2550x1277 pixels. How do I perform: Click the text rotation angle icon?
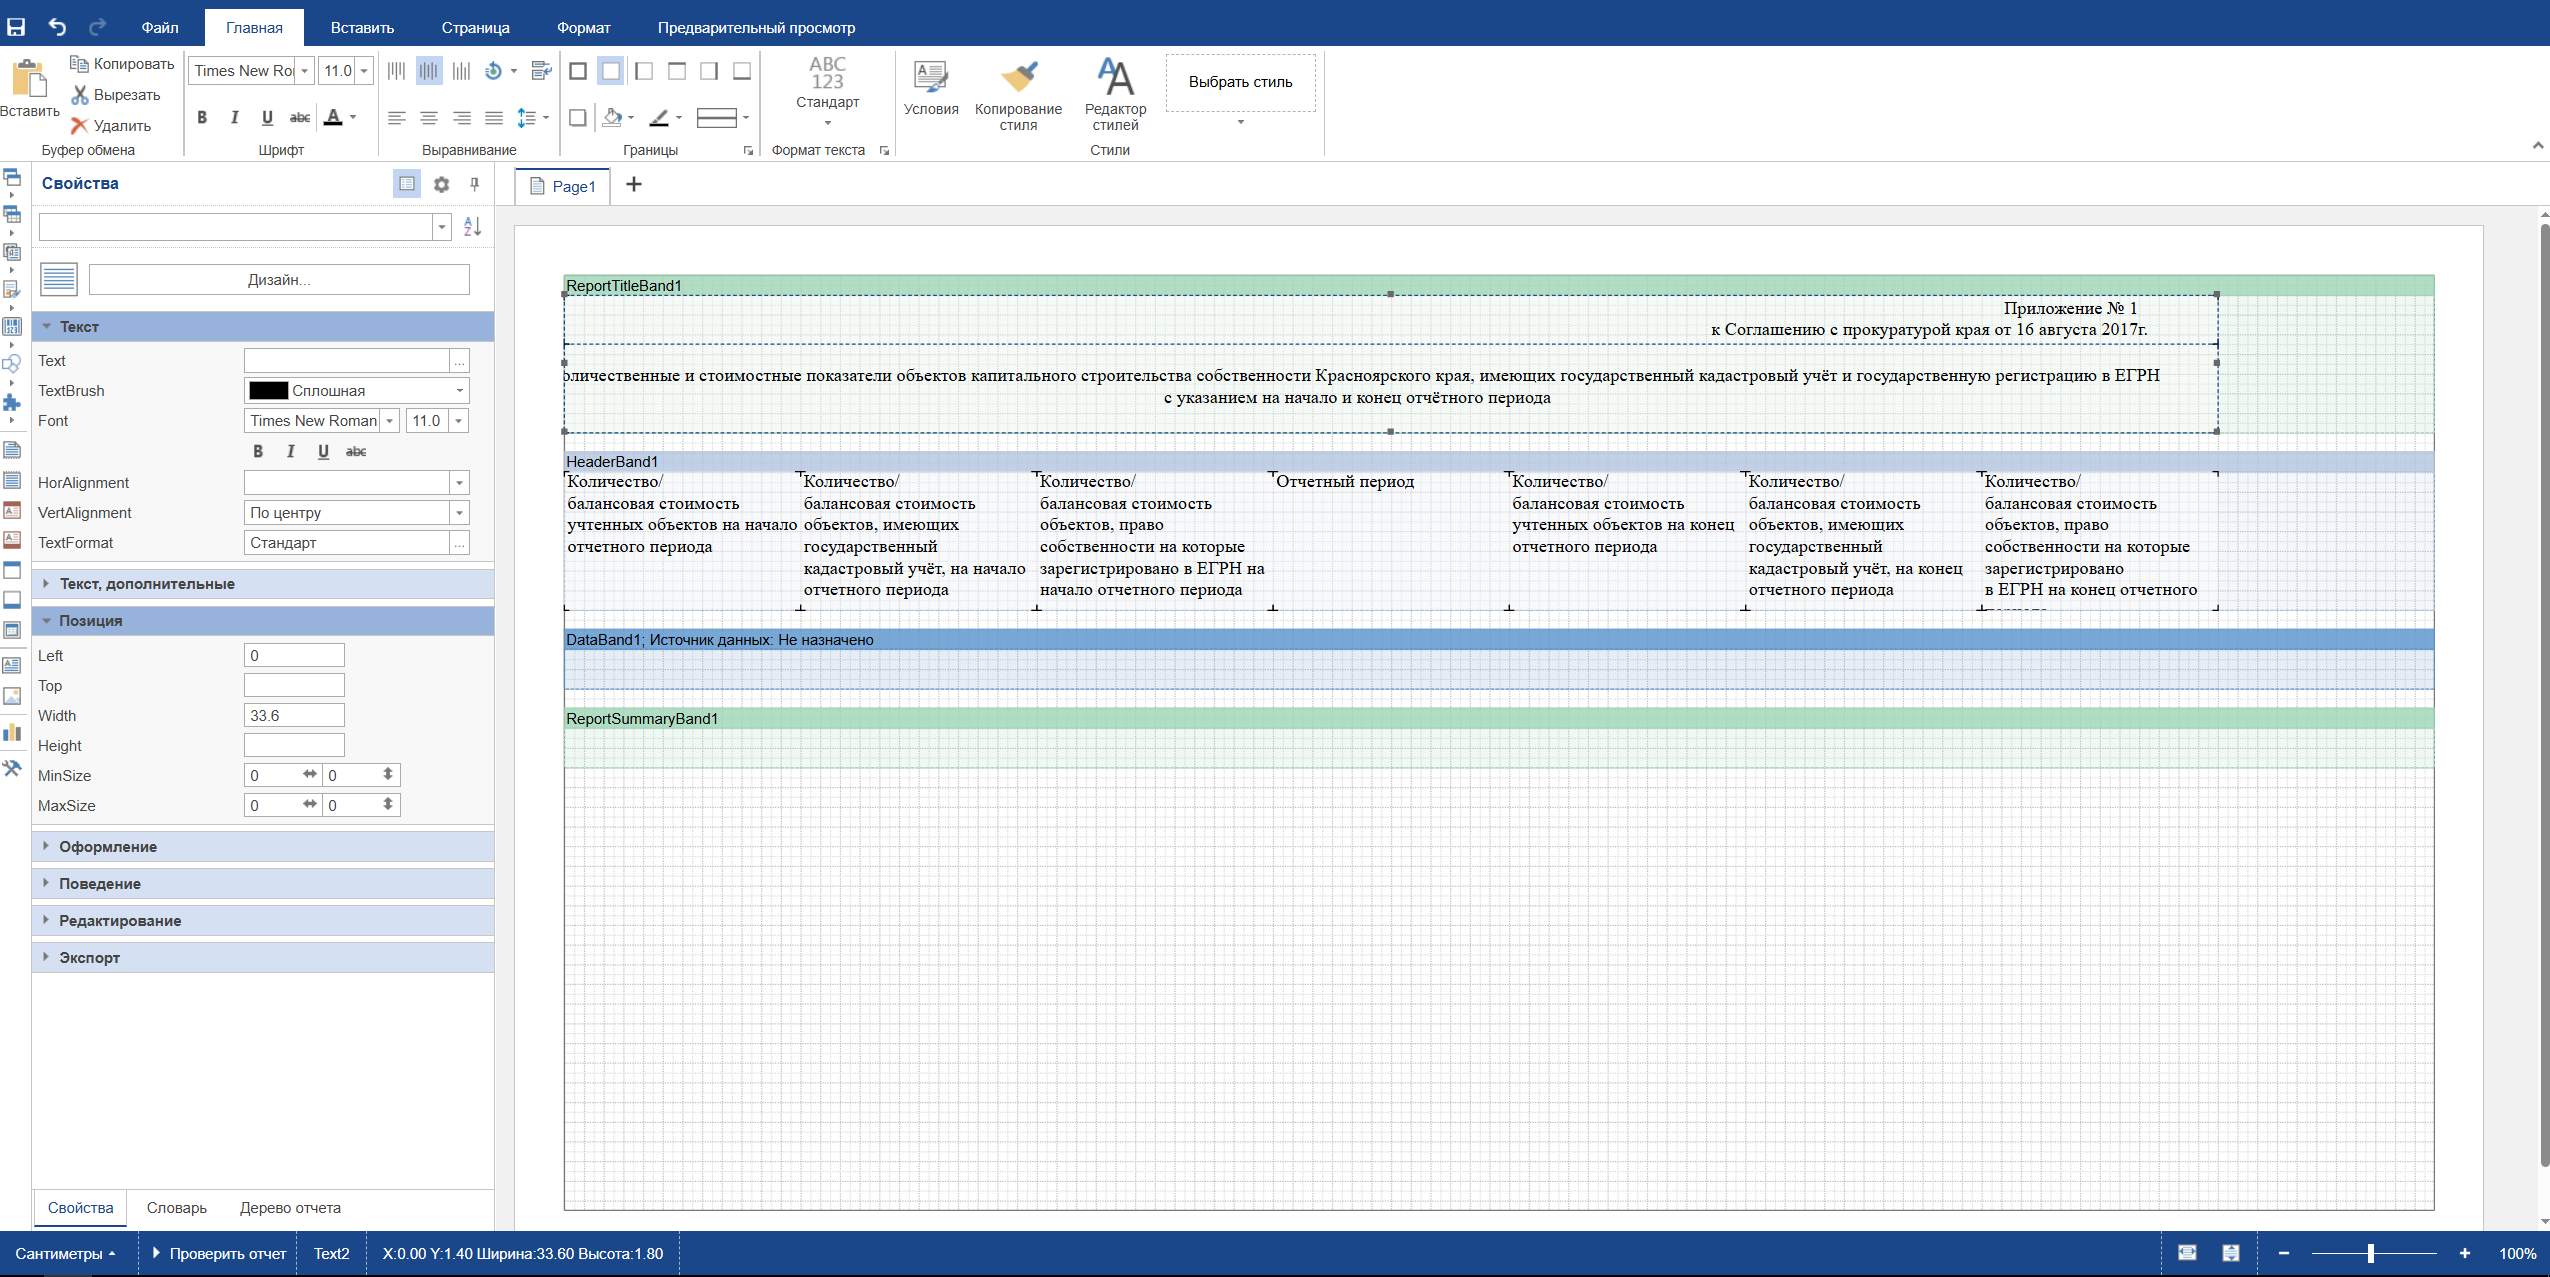point(493,71)
